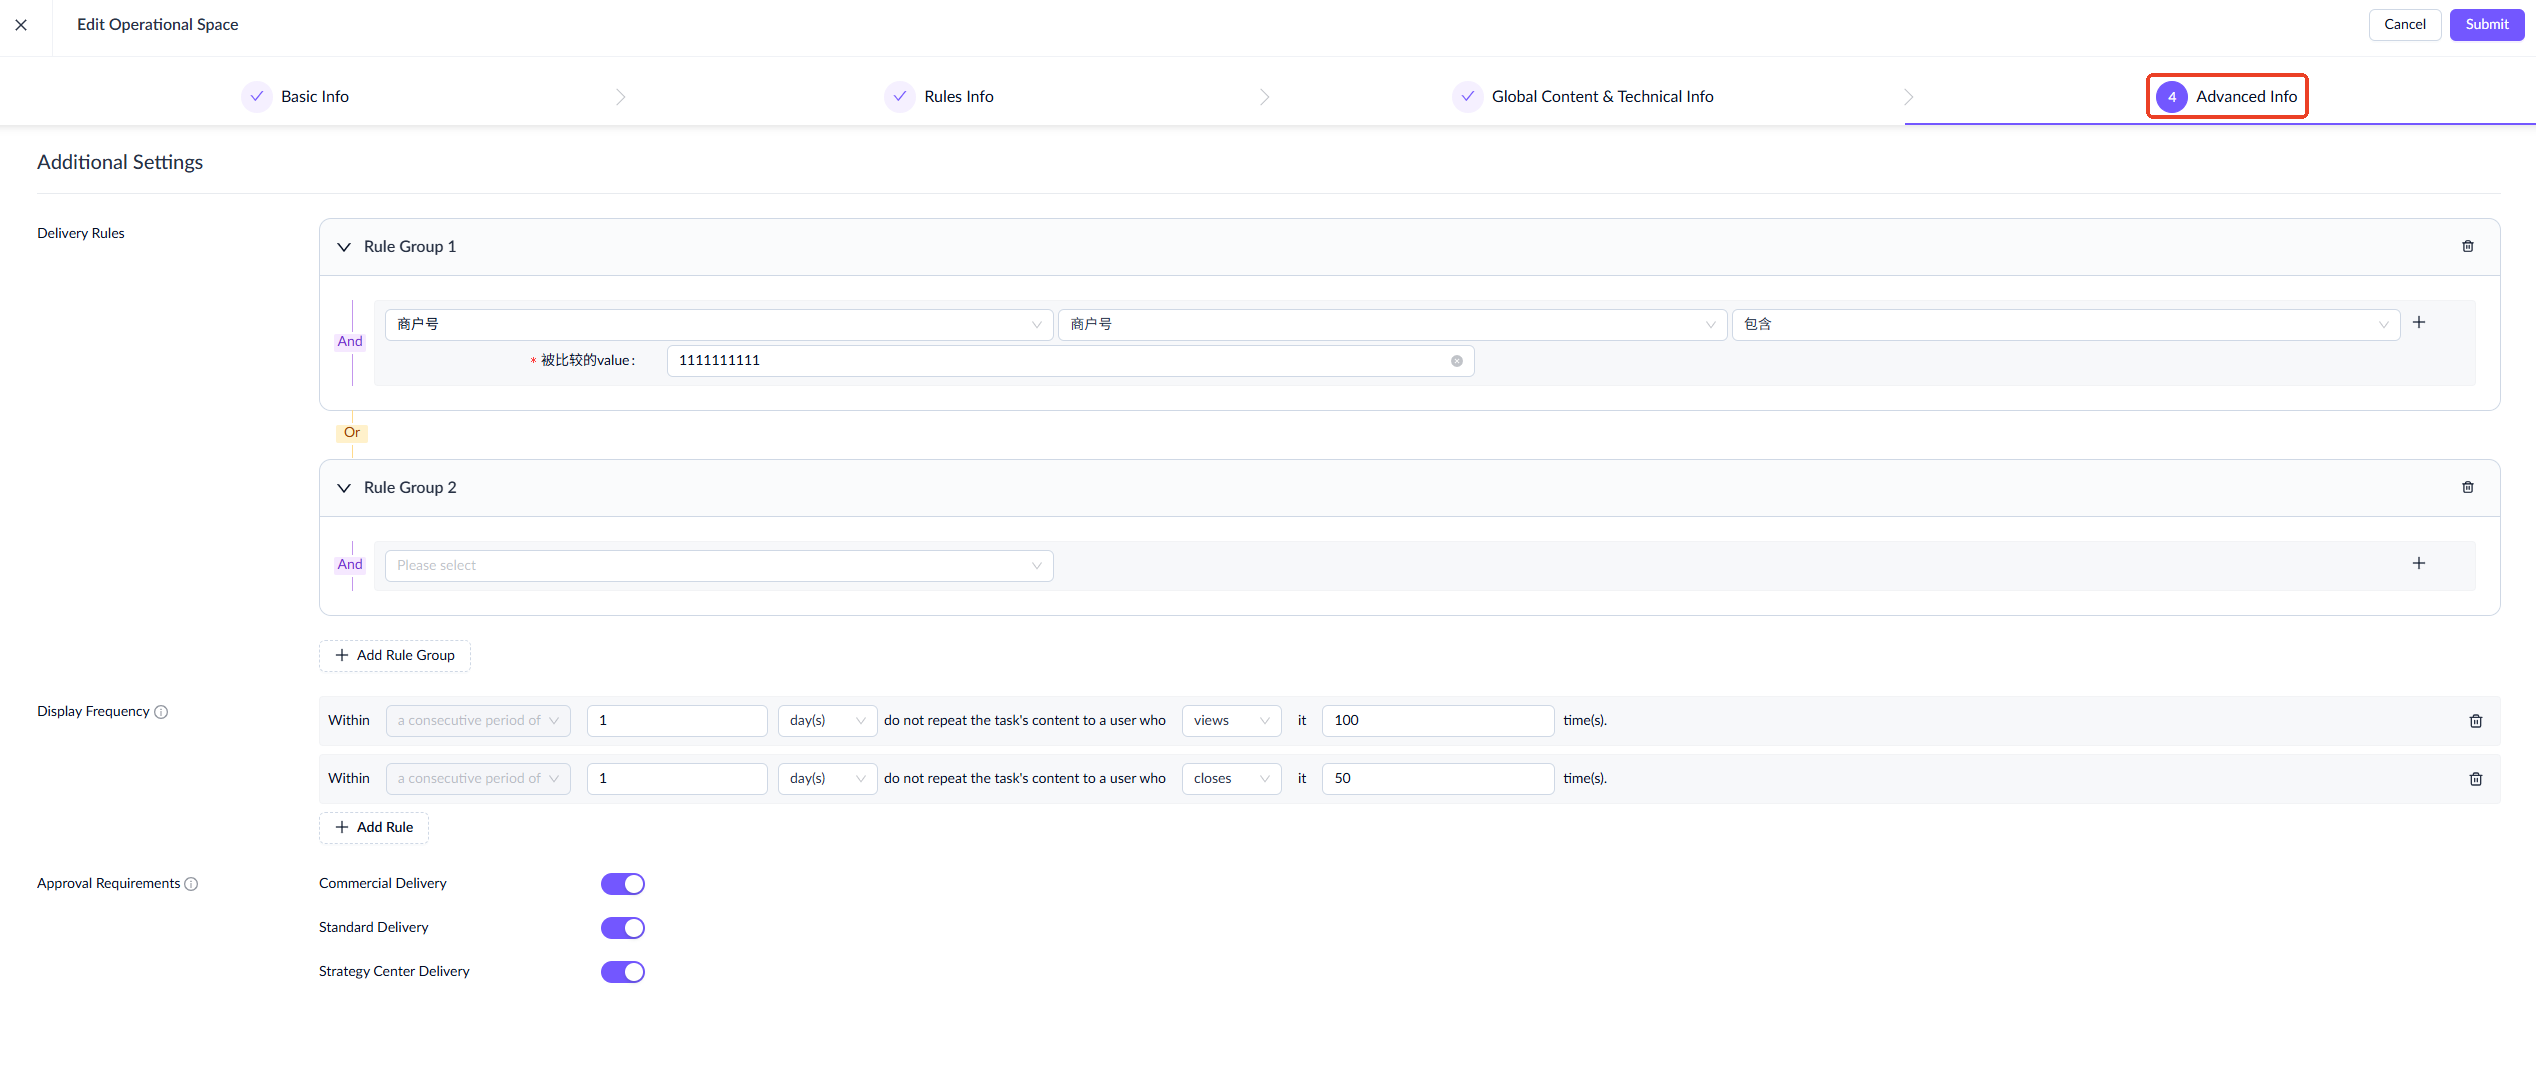
Task: Delete the views frequency rule
Action: [2475, 721]
